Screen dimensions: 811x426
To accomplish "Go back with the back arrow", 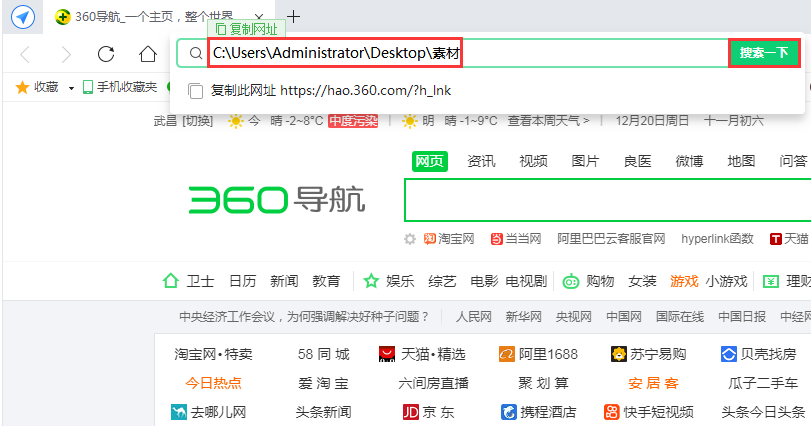I will pyautogui.click(x=25, y=54).
